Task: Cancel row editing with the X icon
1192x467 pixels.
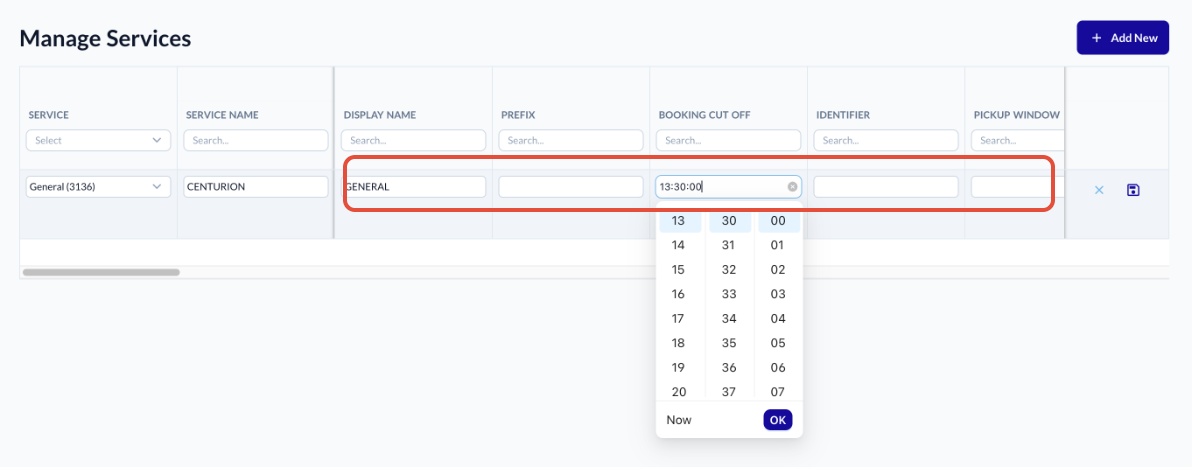Action: click(x=1098, y=190)
